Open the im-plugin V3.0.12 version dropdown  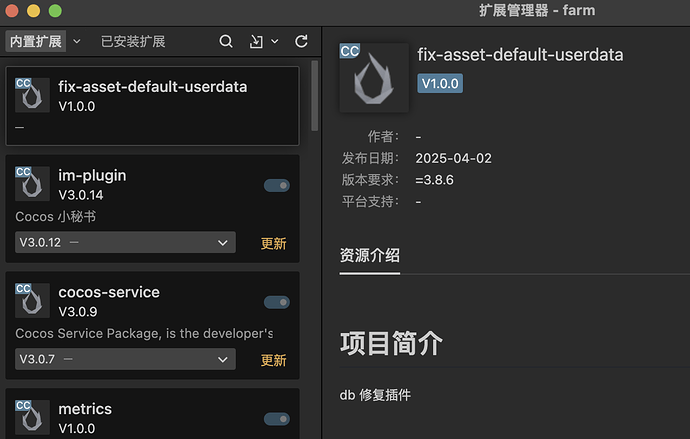click(x=125, y=243)
